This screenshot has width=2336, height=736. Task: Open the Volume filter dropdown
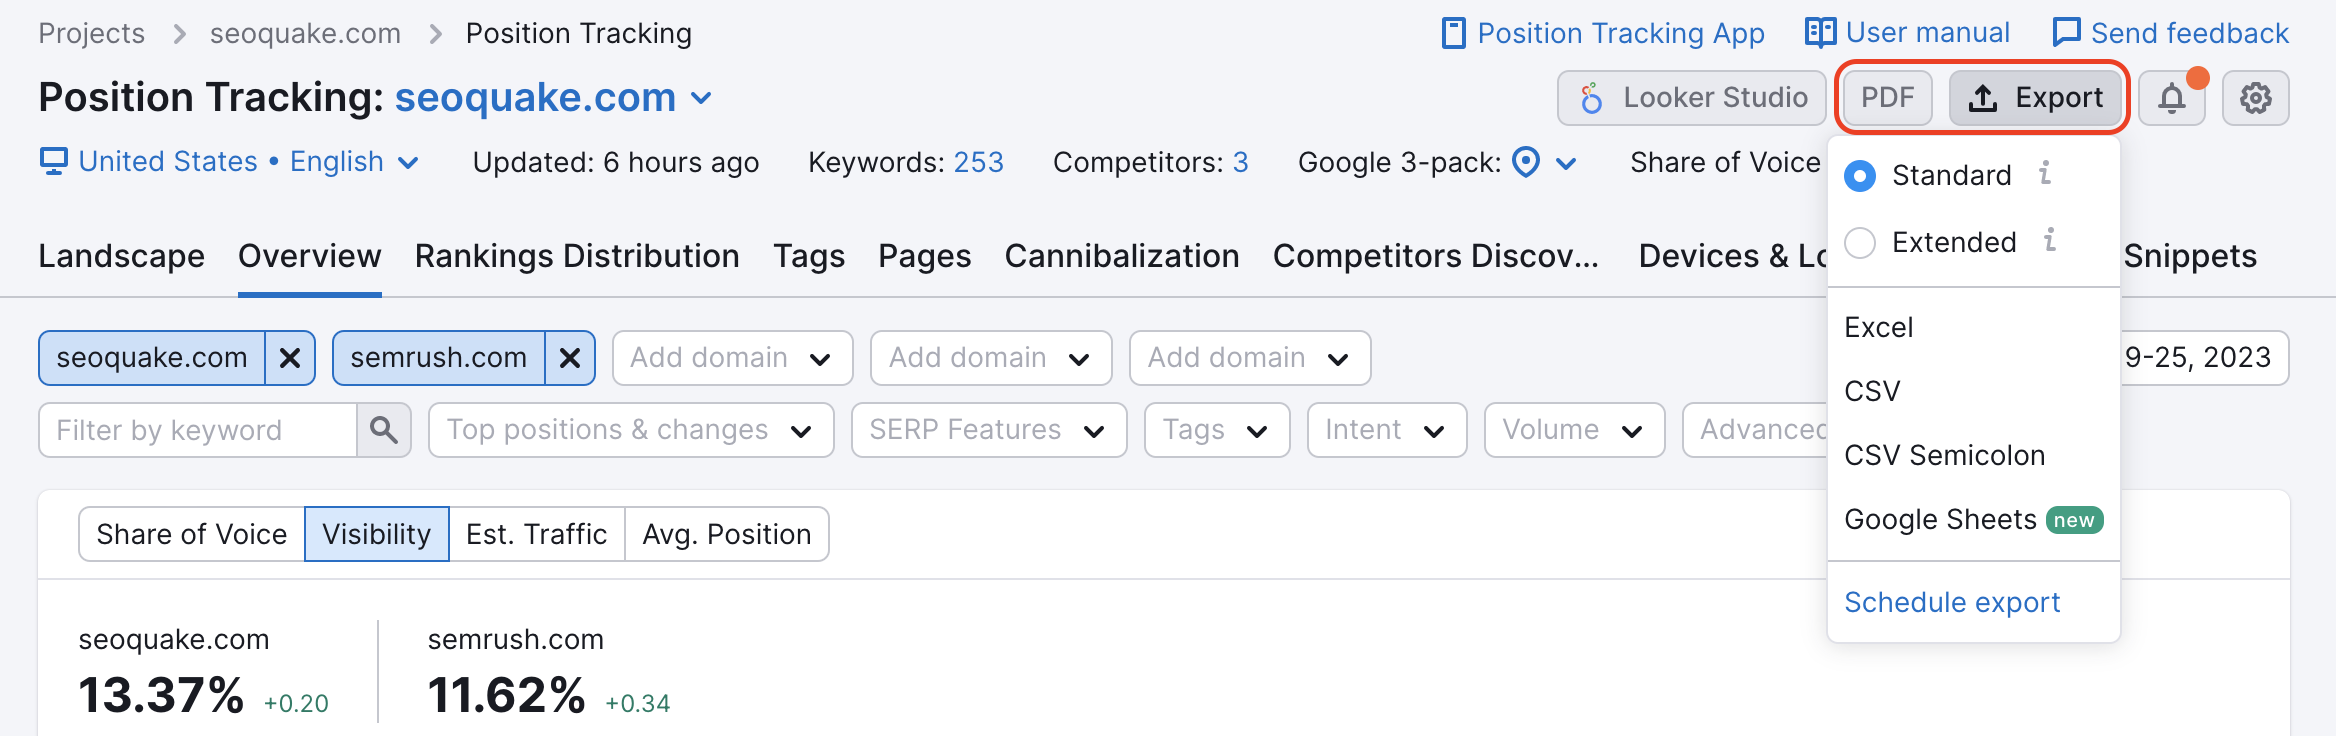click(1574, 430)
